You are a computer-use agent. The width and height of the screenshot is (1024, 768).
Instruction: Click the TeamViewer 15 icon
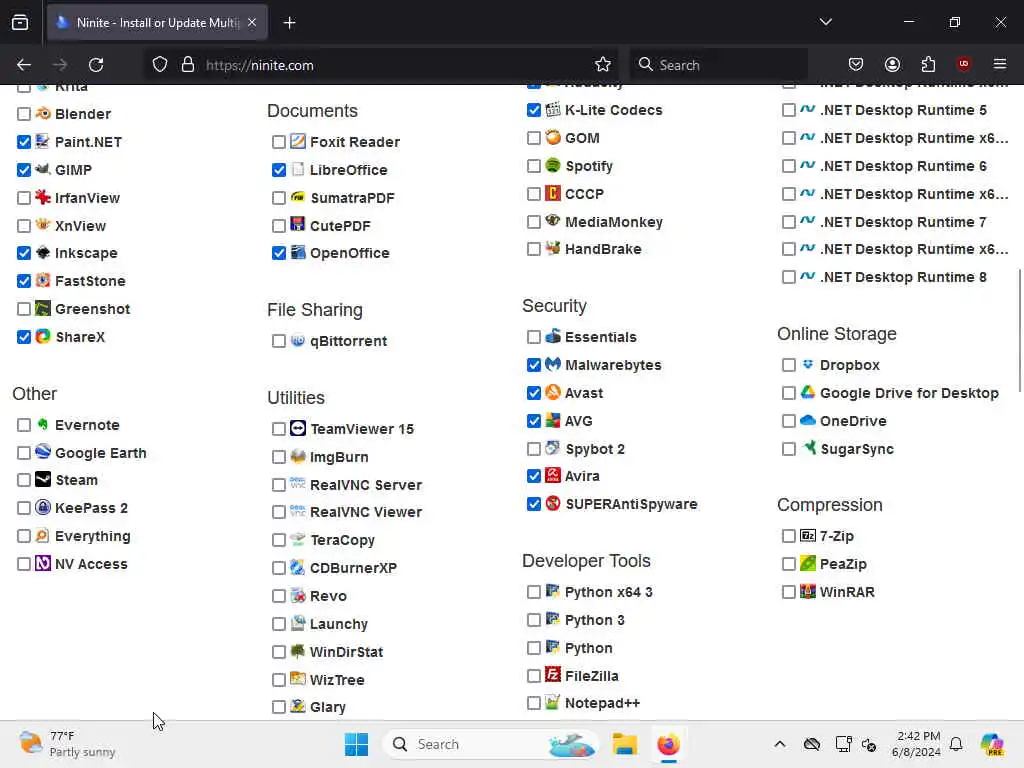298,428
